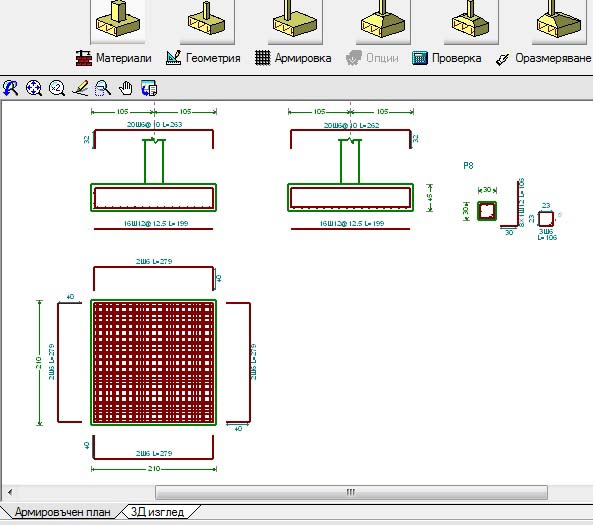Click the 45 height dimension
This screenshot has height=525, width=595.
point(429,198)
